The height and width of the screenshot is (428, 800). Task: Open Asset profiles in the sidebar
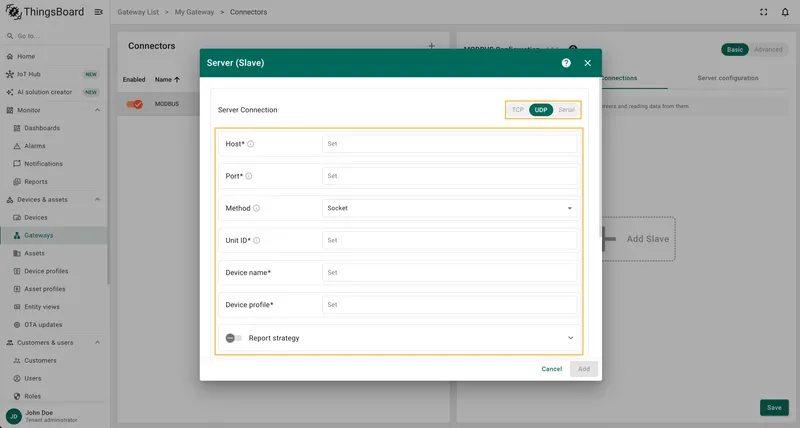[x=54, y=289]
